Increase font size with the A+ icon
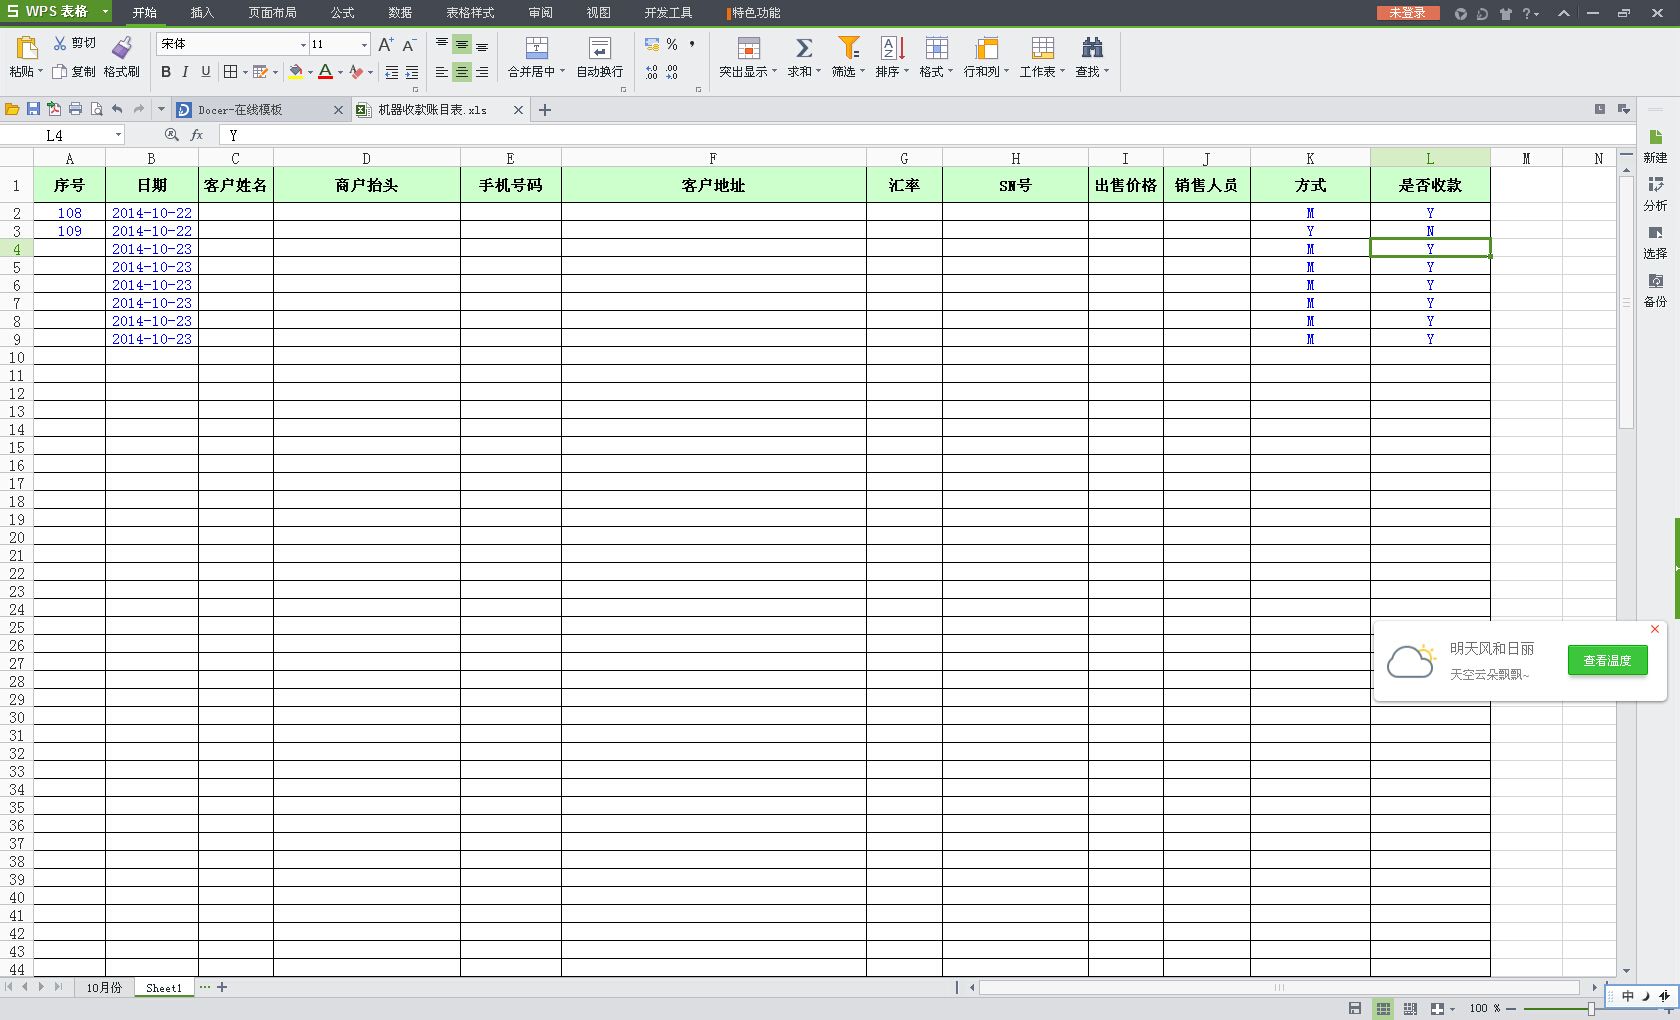 click(386, 44)
